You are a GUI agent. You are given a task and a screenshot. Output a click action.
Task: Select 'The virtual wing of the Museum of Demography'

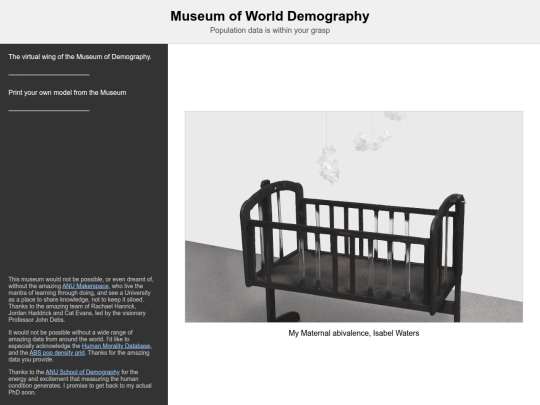pos(80,57)
